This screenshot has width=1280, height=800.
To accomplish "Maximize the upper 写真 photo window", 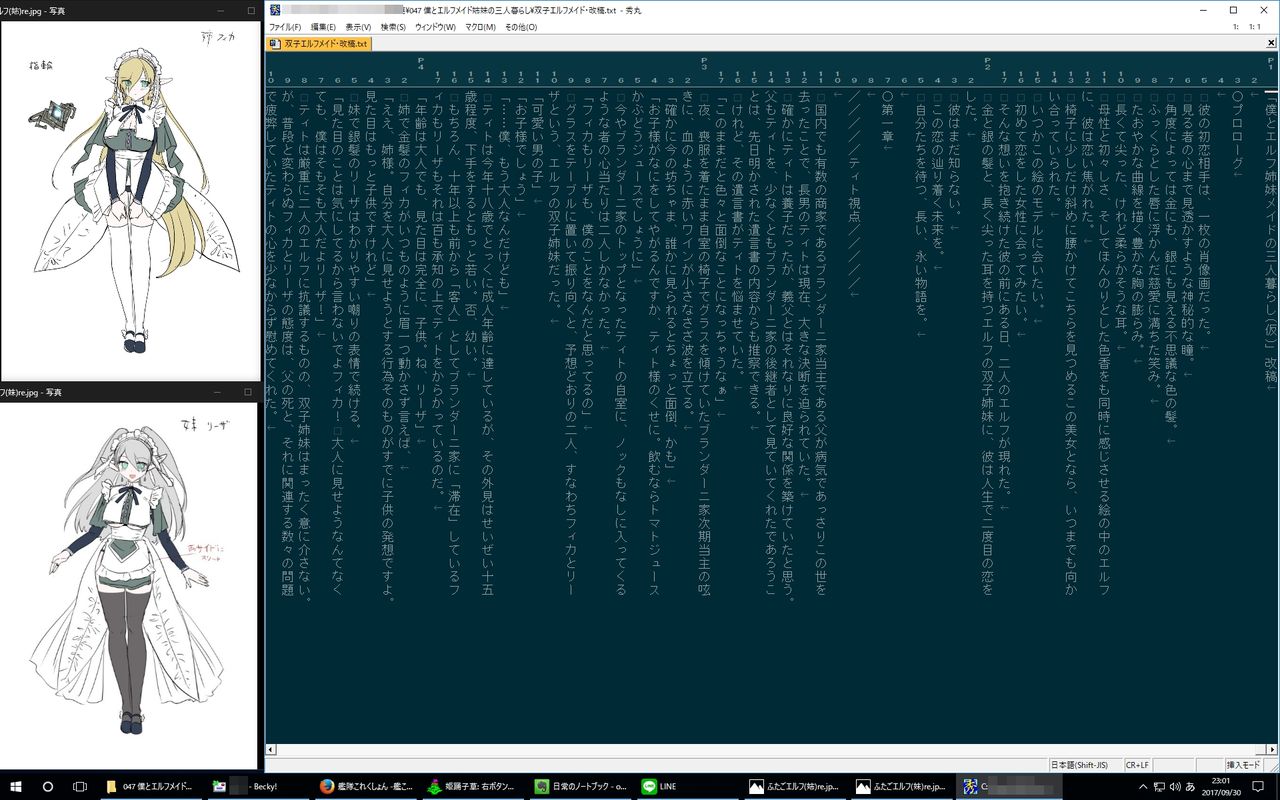I will point(250,10).
